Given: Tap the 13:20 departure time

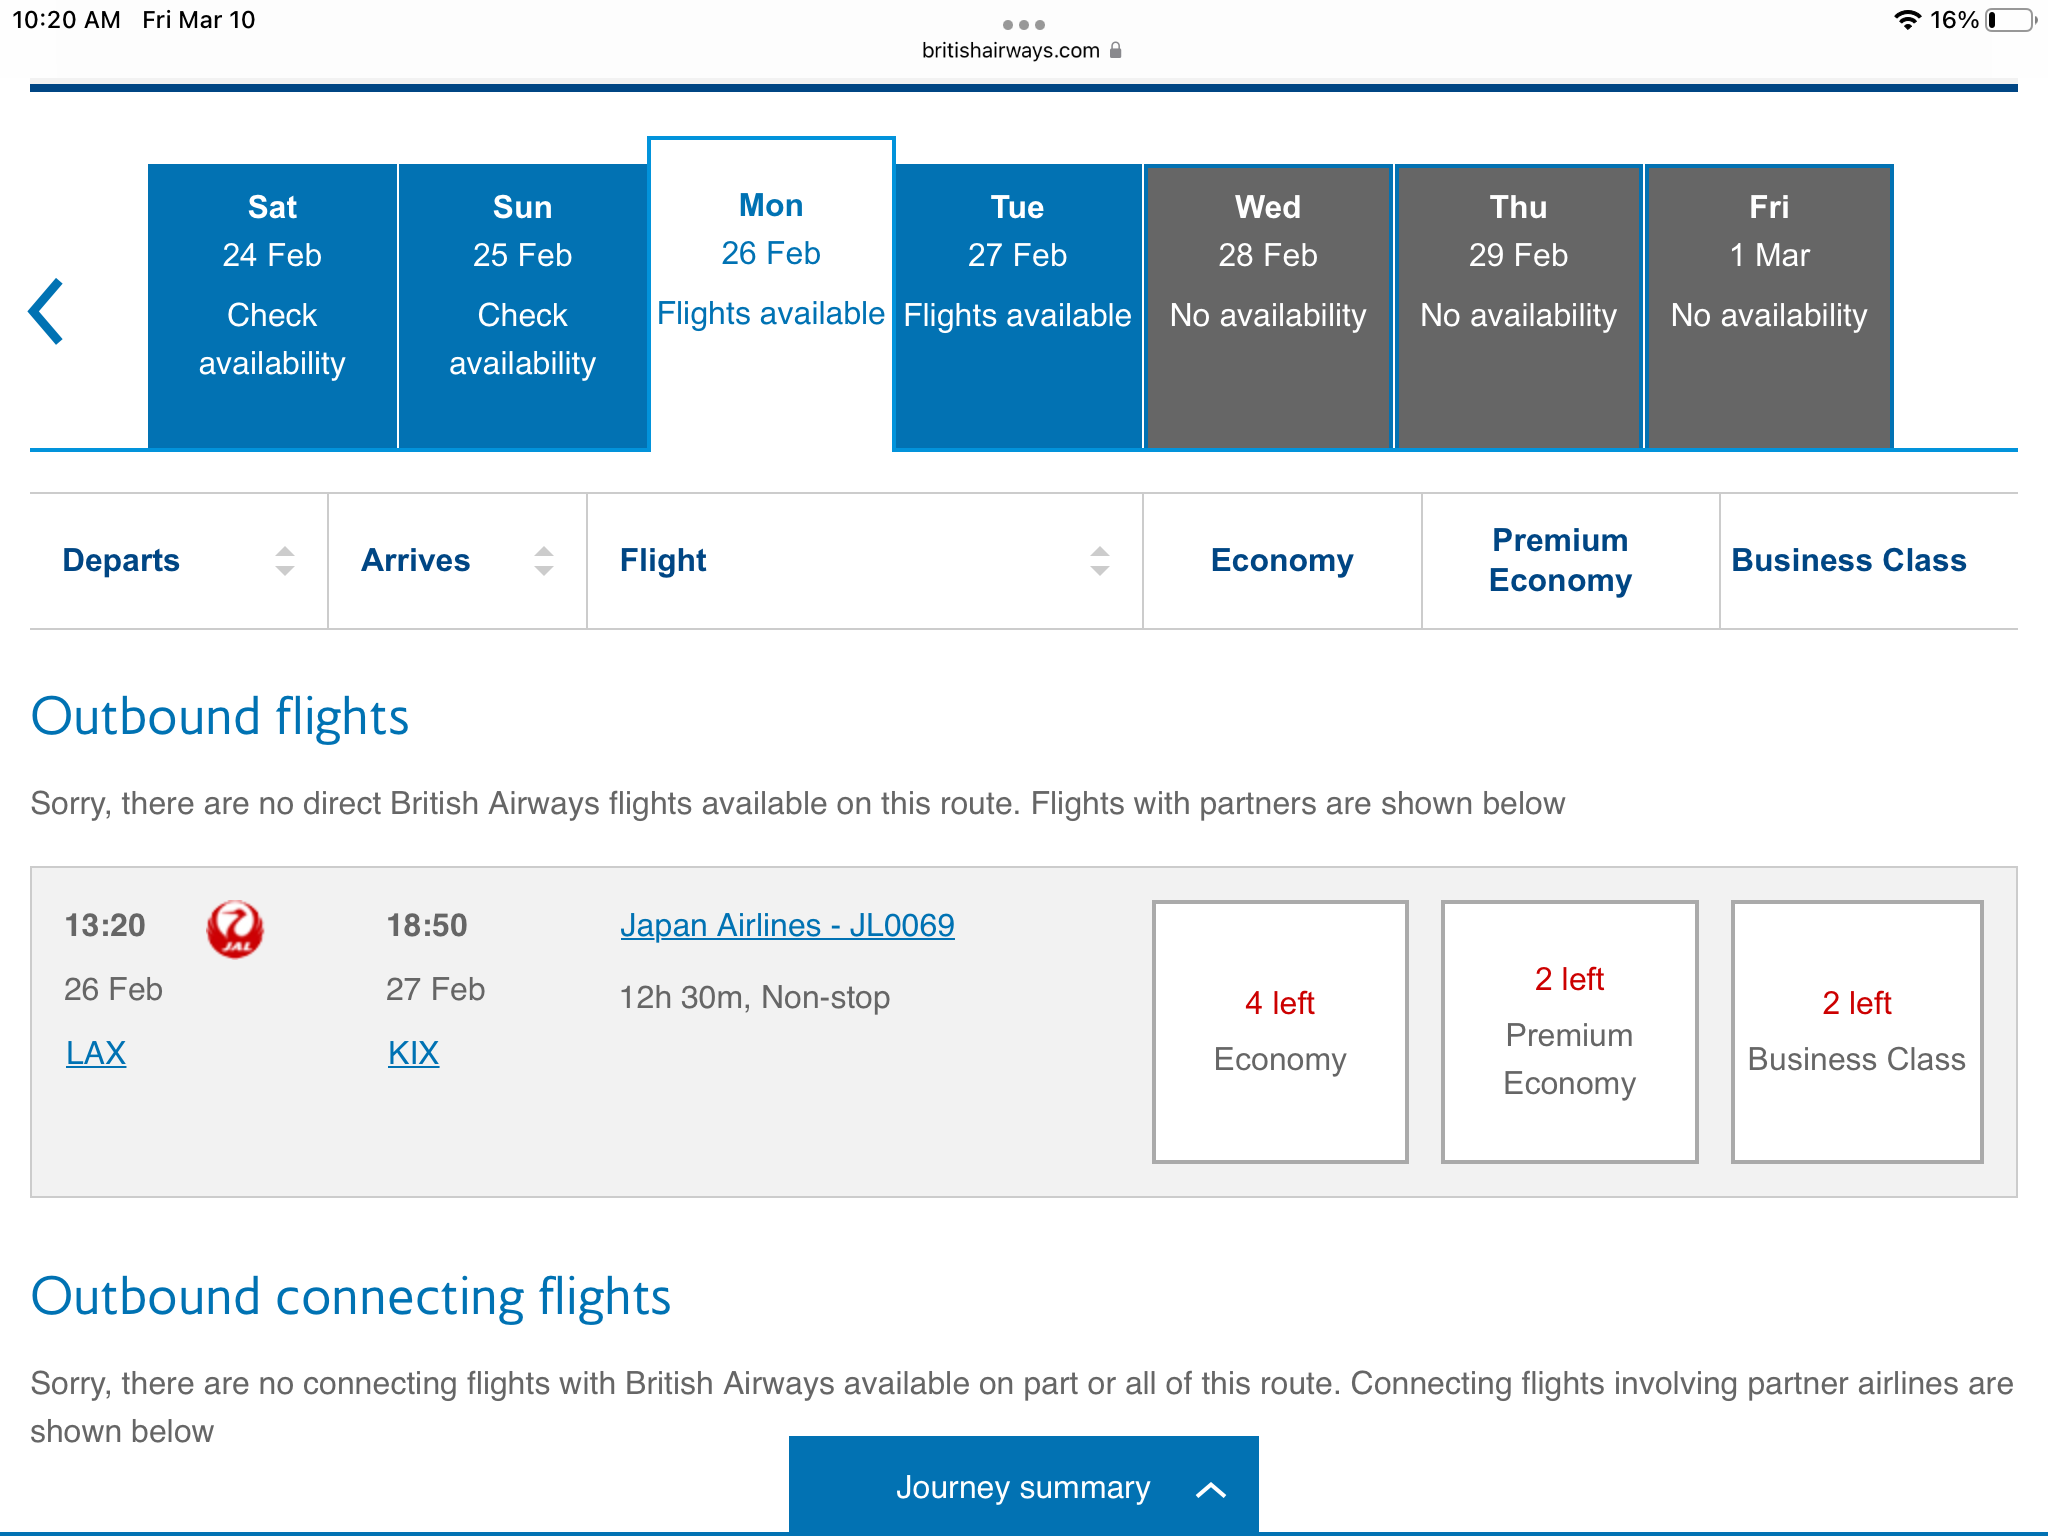Looking at the screenshot, I should point(105,925).
